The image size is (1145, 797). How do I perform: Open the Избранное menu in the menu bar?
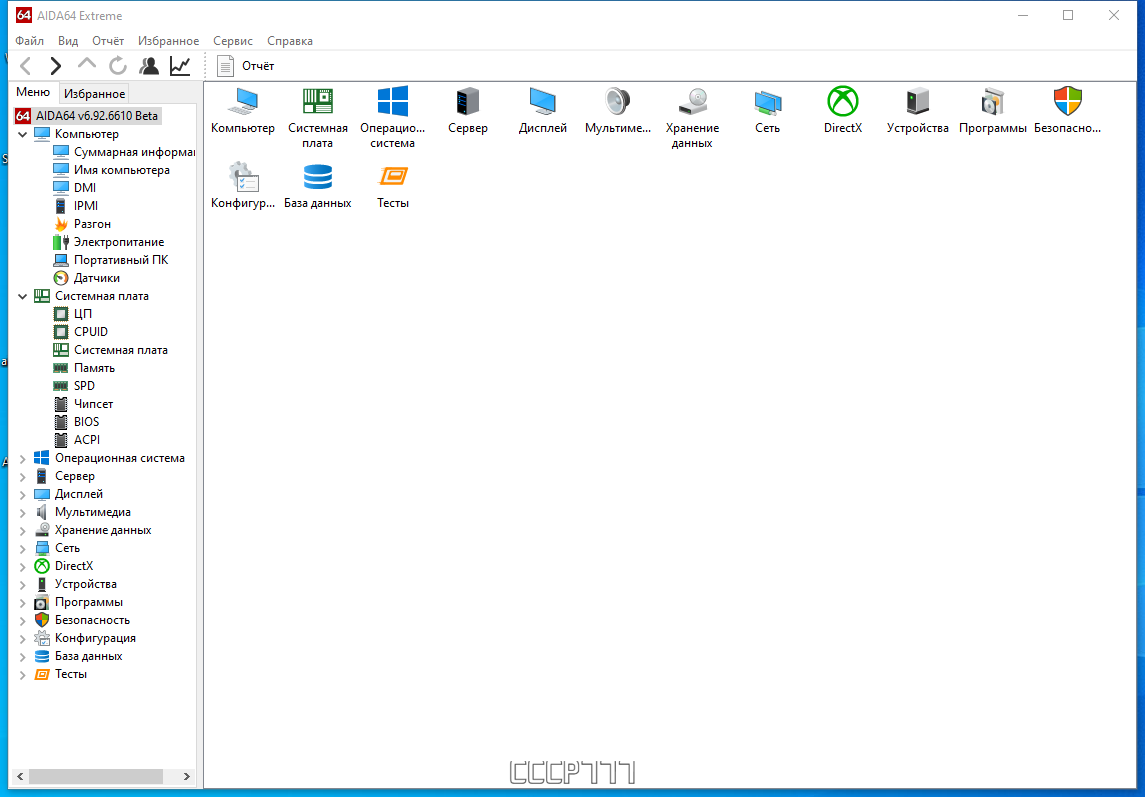(169, 41)
